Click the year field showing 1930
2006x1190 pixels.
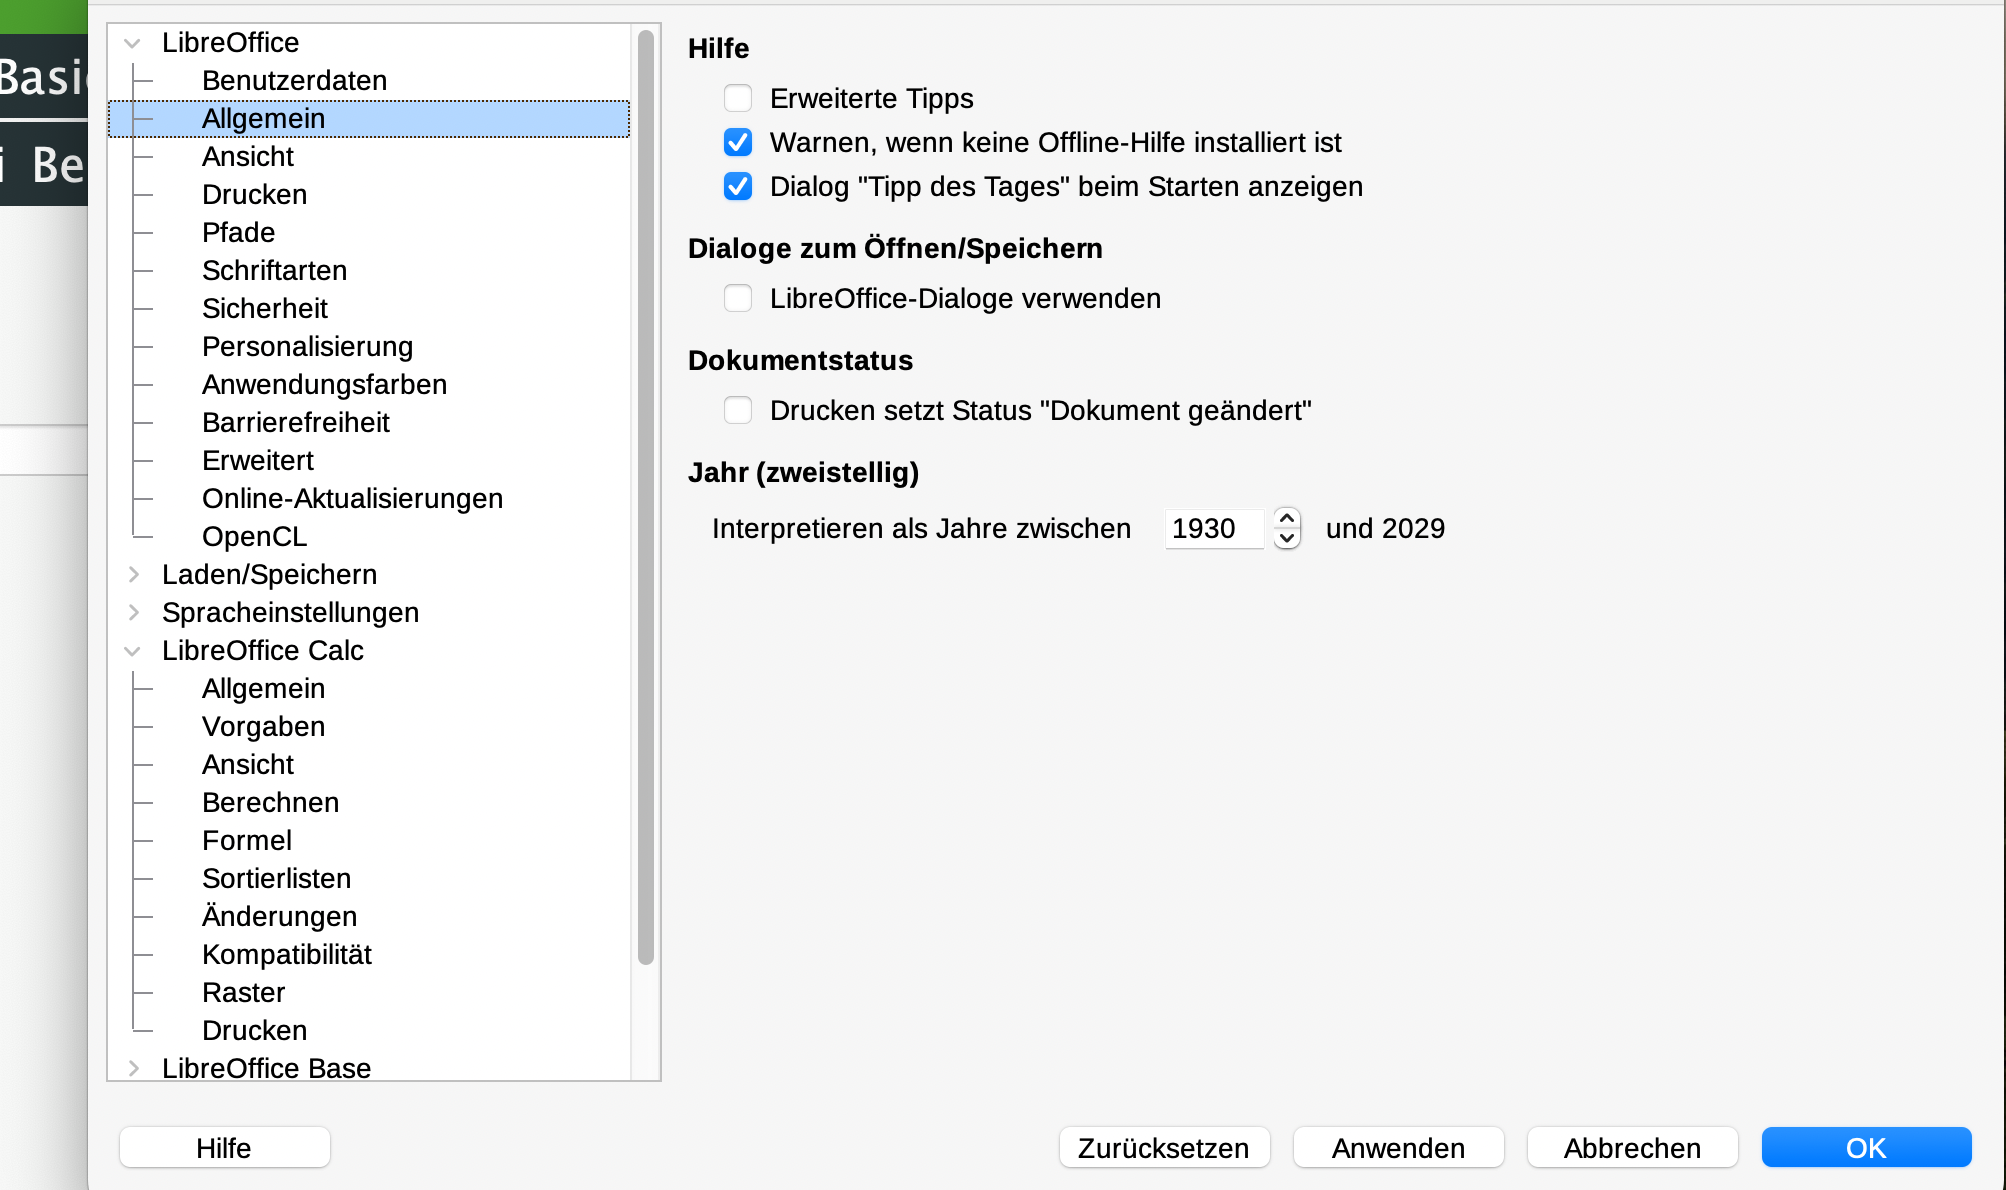[x=1215, y=528]
